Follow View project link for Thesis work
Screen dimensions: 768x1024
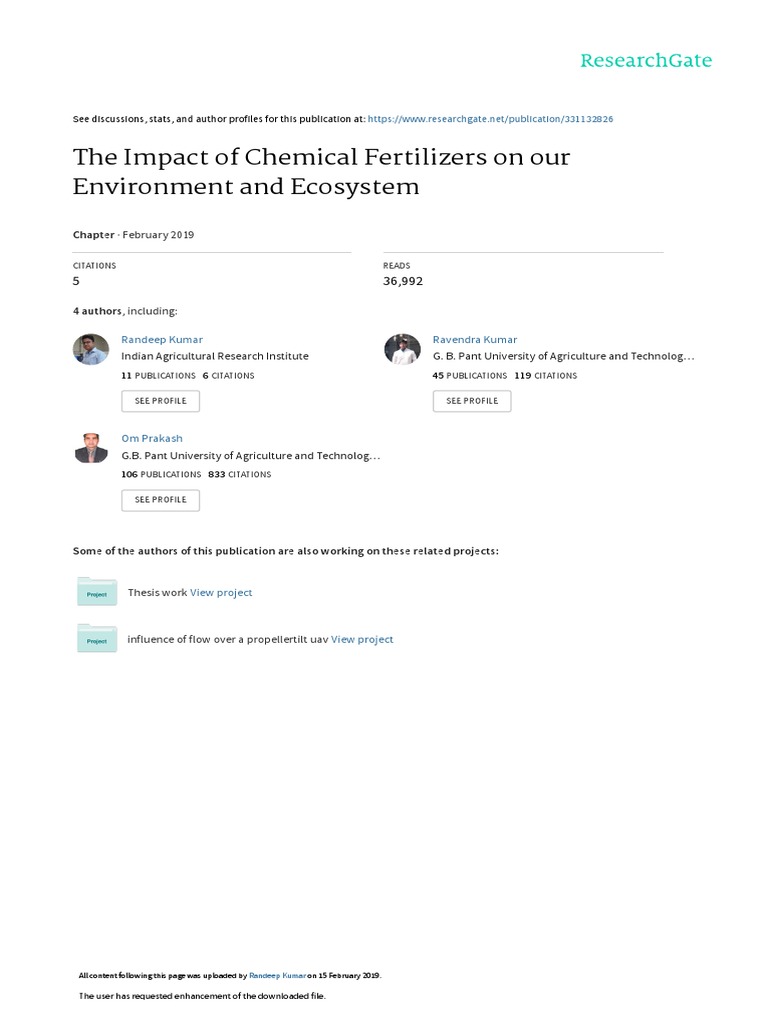click(221, 592)
